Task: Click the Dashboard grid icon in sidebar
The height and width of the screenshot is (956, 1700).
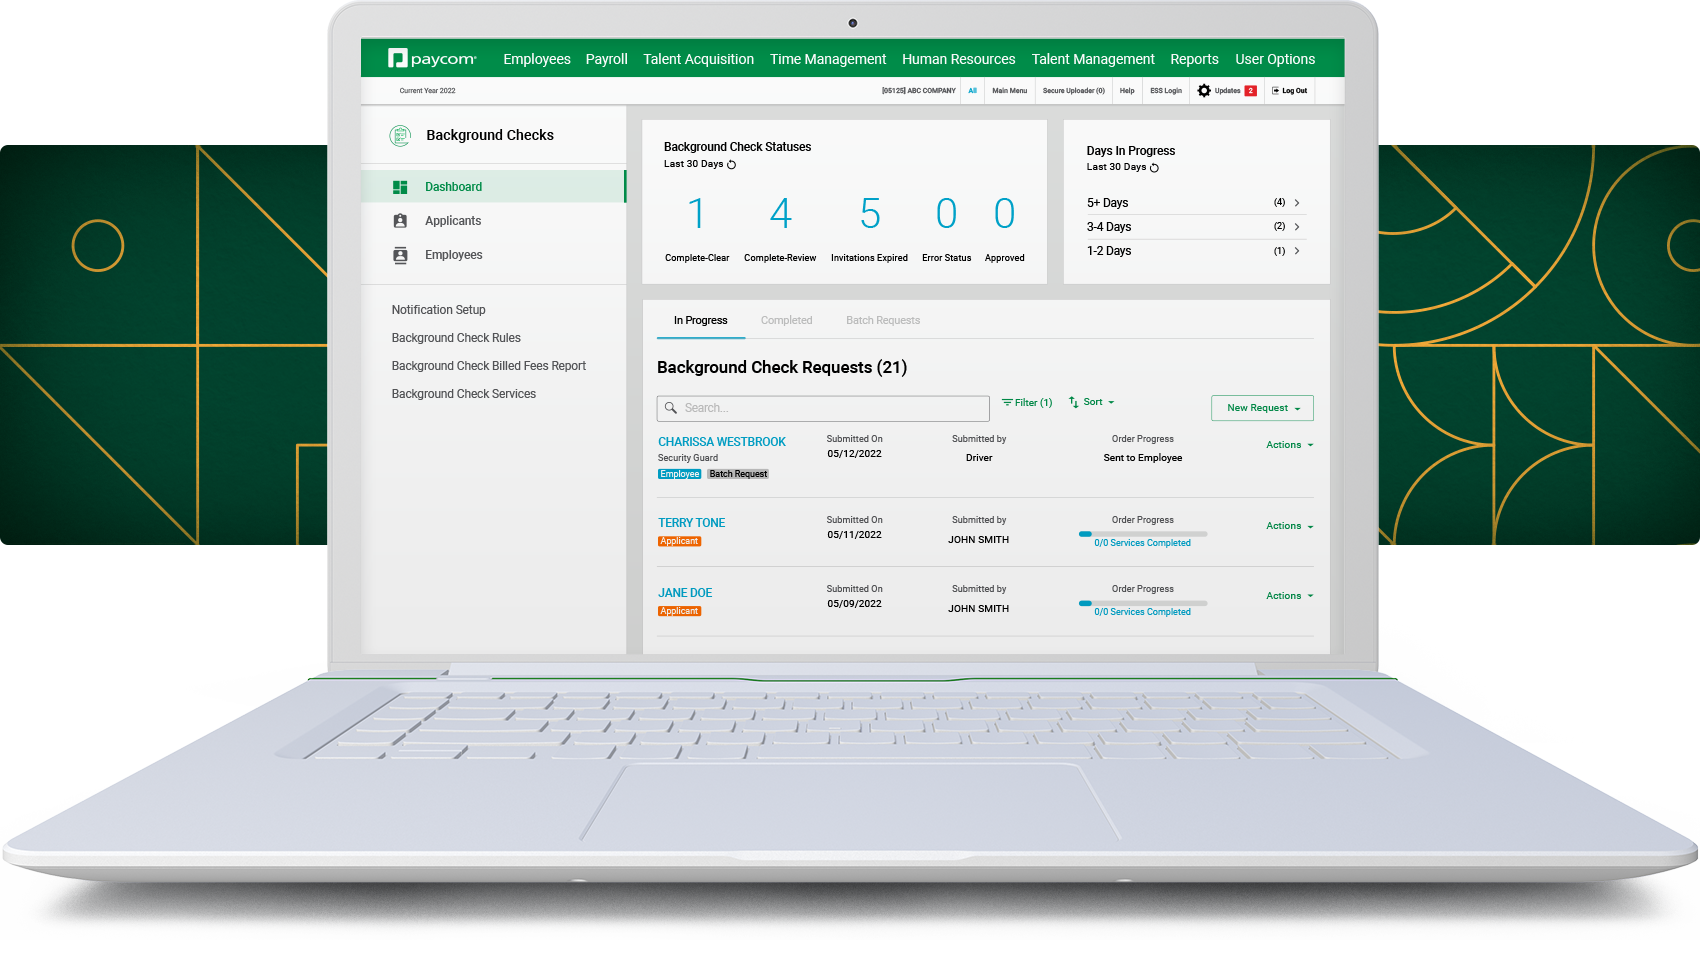Action: point(400,187)
